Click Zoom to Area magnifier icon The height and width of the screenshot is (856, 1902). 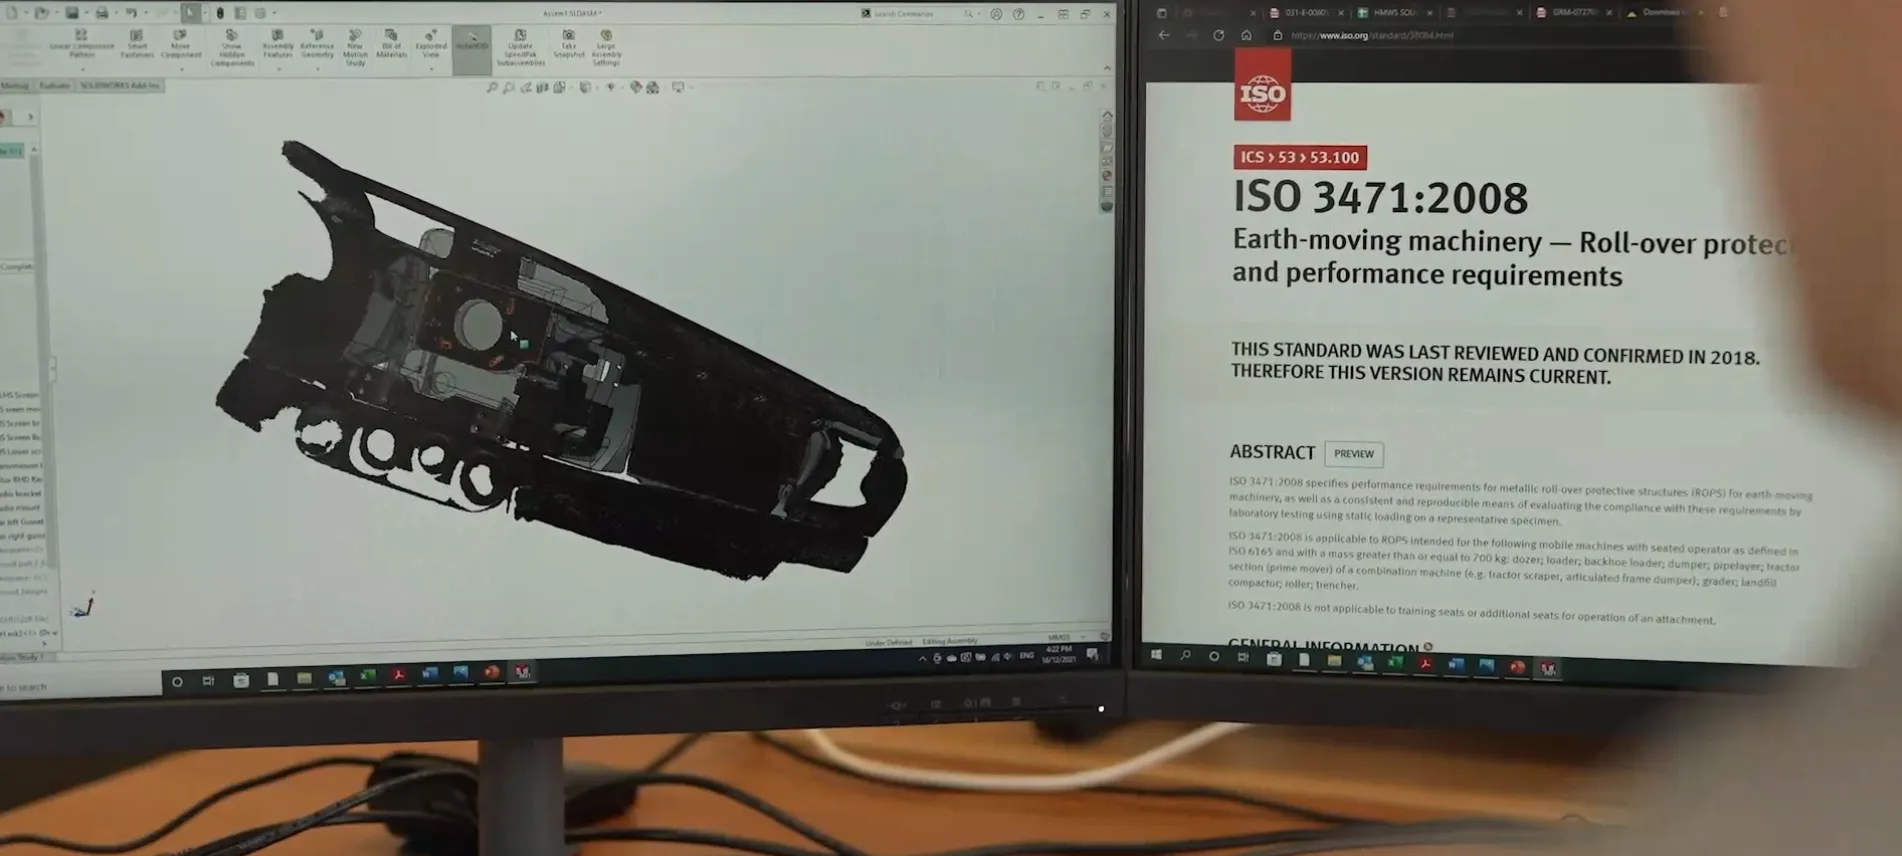coord(509,88)
